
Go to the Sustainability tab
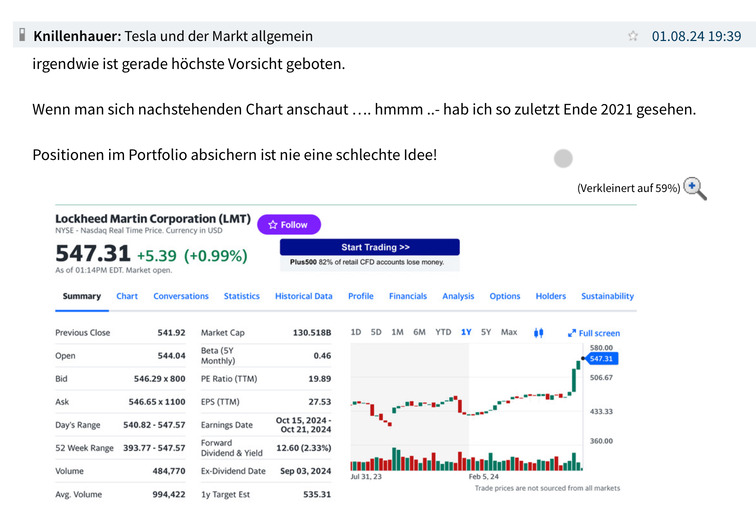pos(607,296)
